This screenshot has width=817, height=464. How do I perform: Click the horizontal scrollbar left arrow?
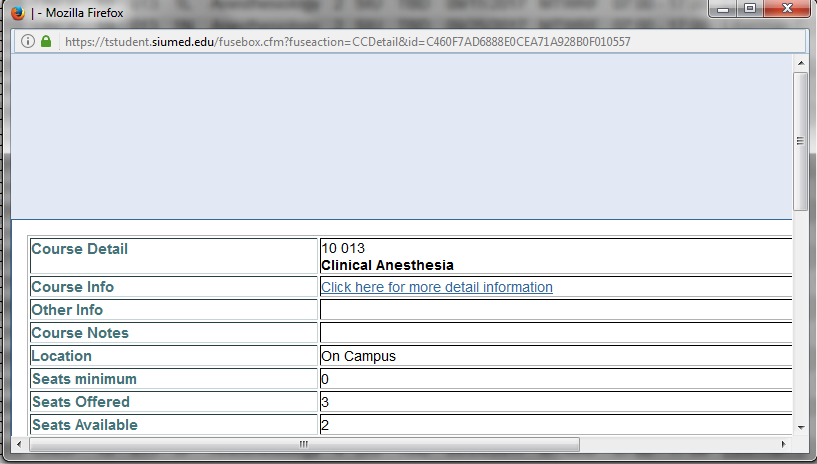18,443
